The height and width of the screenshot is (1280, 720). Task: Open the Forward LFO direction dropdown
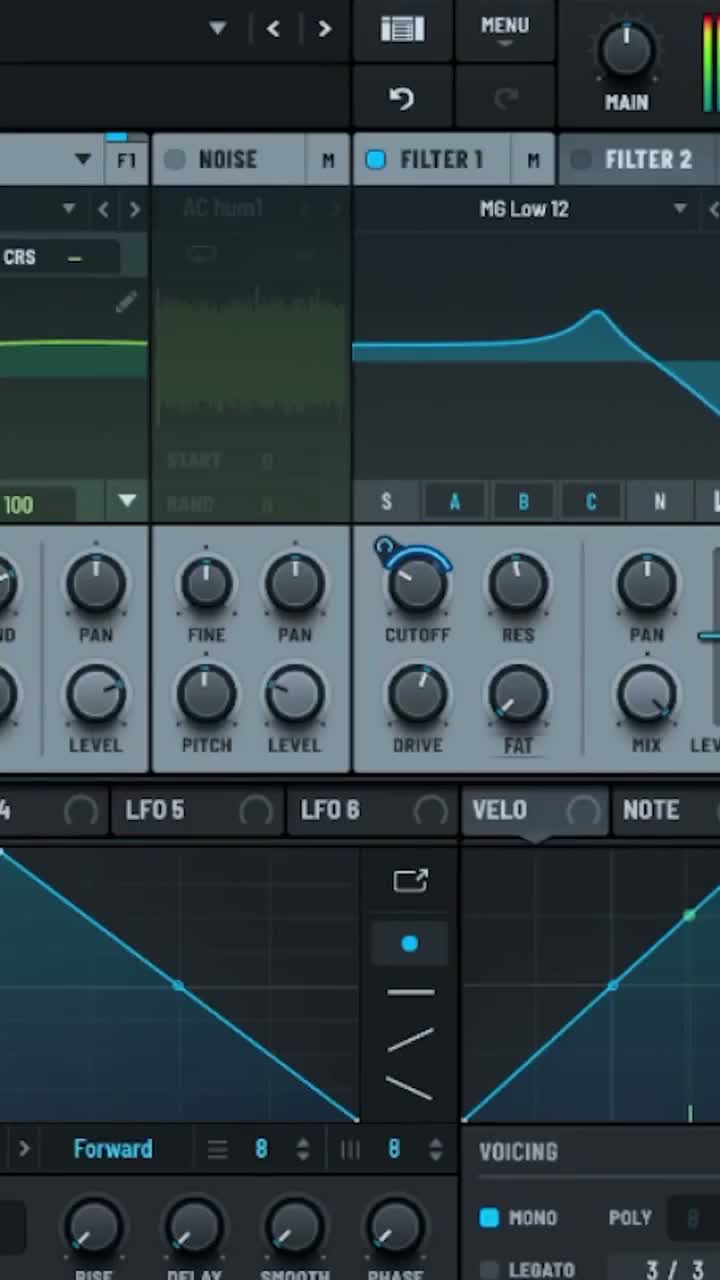(113, 1149)
